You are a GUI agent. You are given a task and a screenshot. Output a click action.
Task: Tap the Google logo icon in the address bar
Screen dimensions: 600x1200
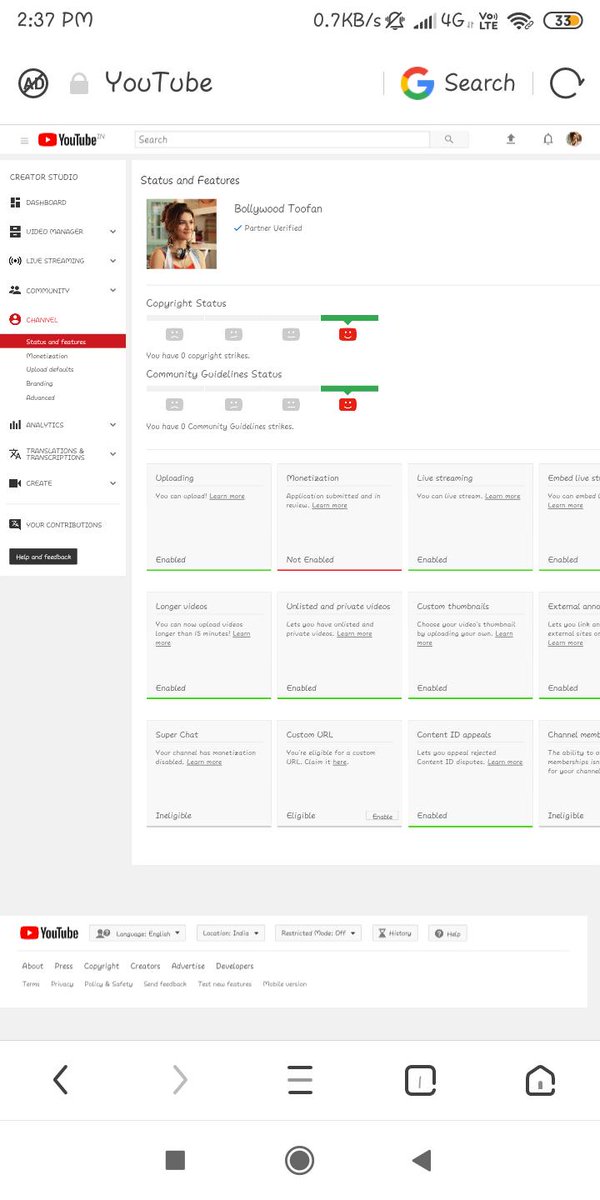tap(417, 83)
